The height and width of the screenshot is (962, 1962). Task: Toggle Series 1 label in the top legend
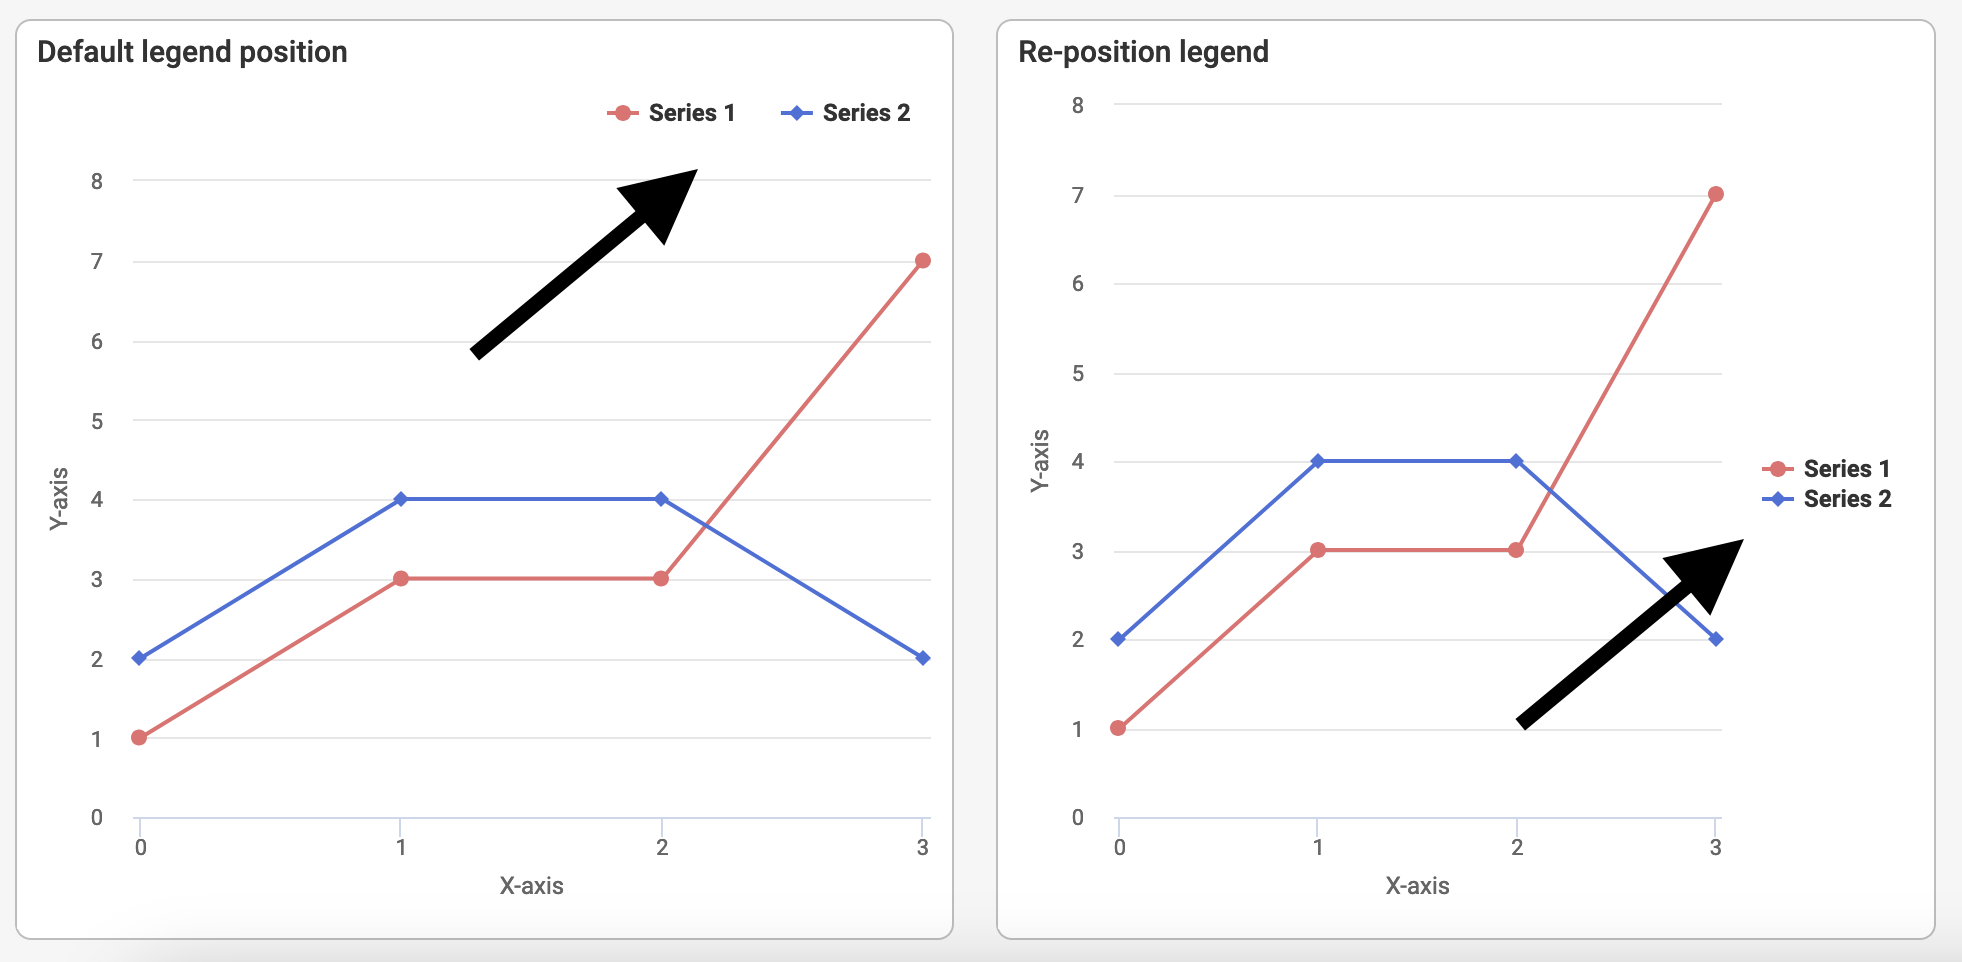691,113
